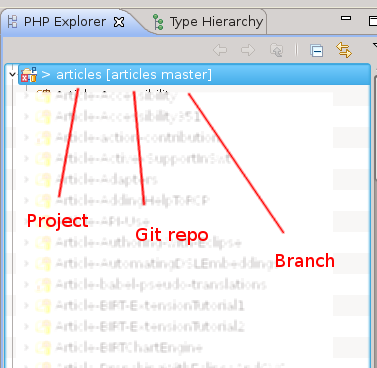Collapse the articles project node
Viewport: 377px width, 368px height.
(12, 74)
